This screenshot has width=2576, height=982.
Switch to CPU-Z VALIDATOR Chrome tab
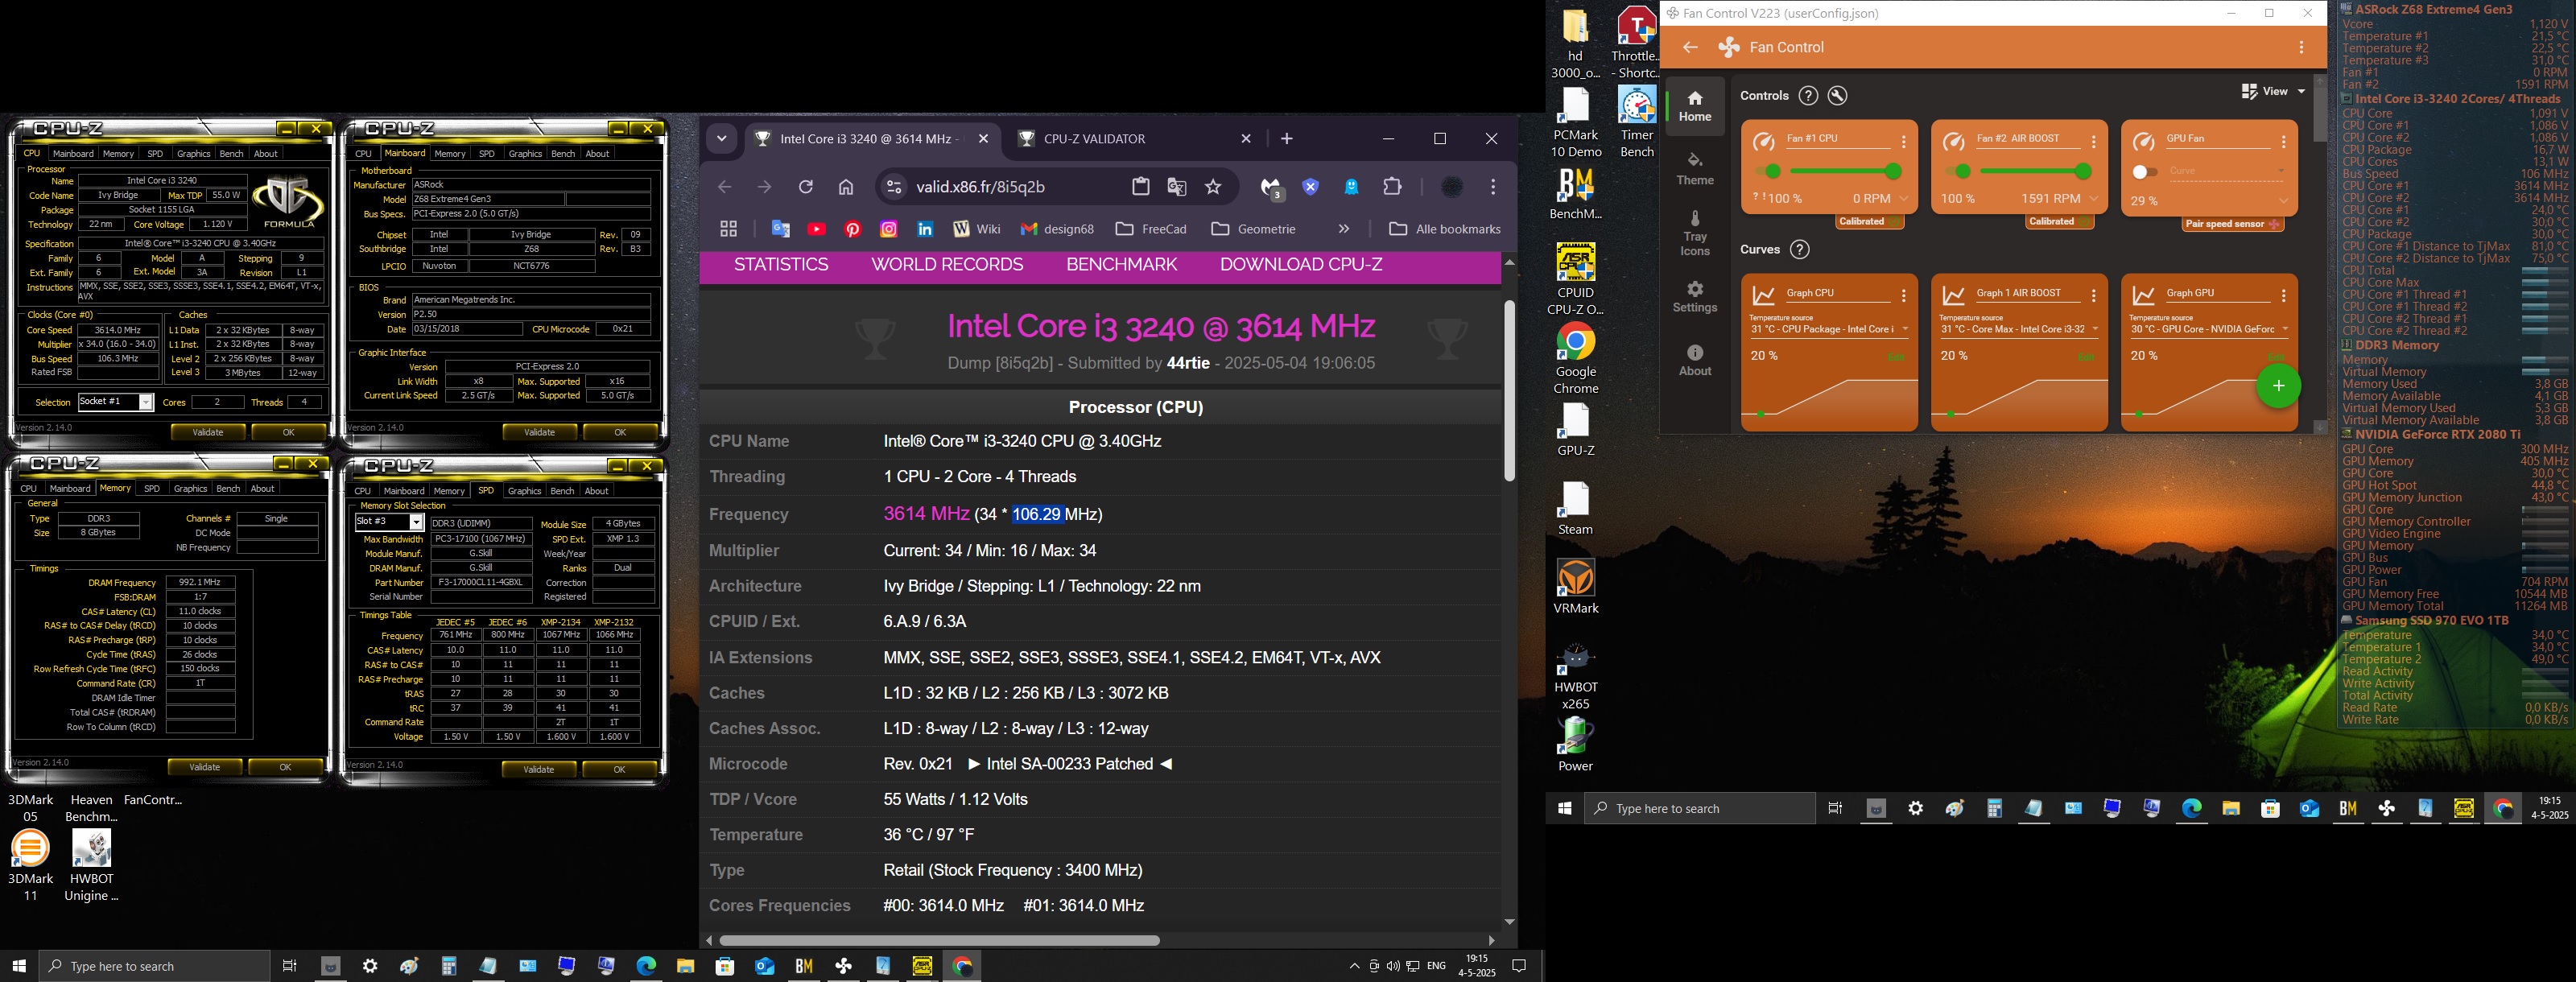pos(1135,139)
